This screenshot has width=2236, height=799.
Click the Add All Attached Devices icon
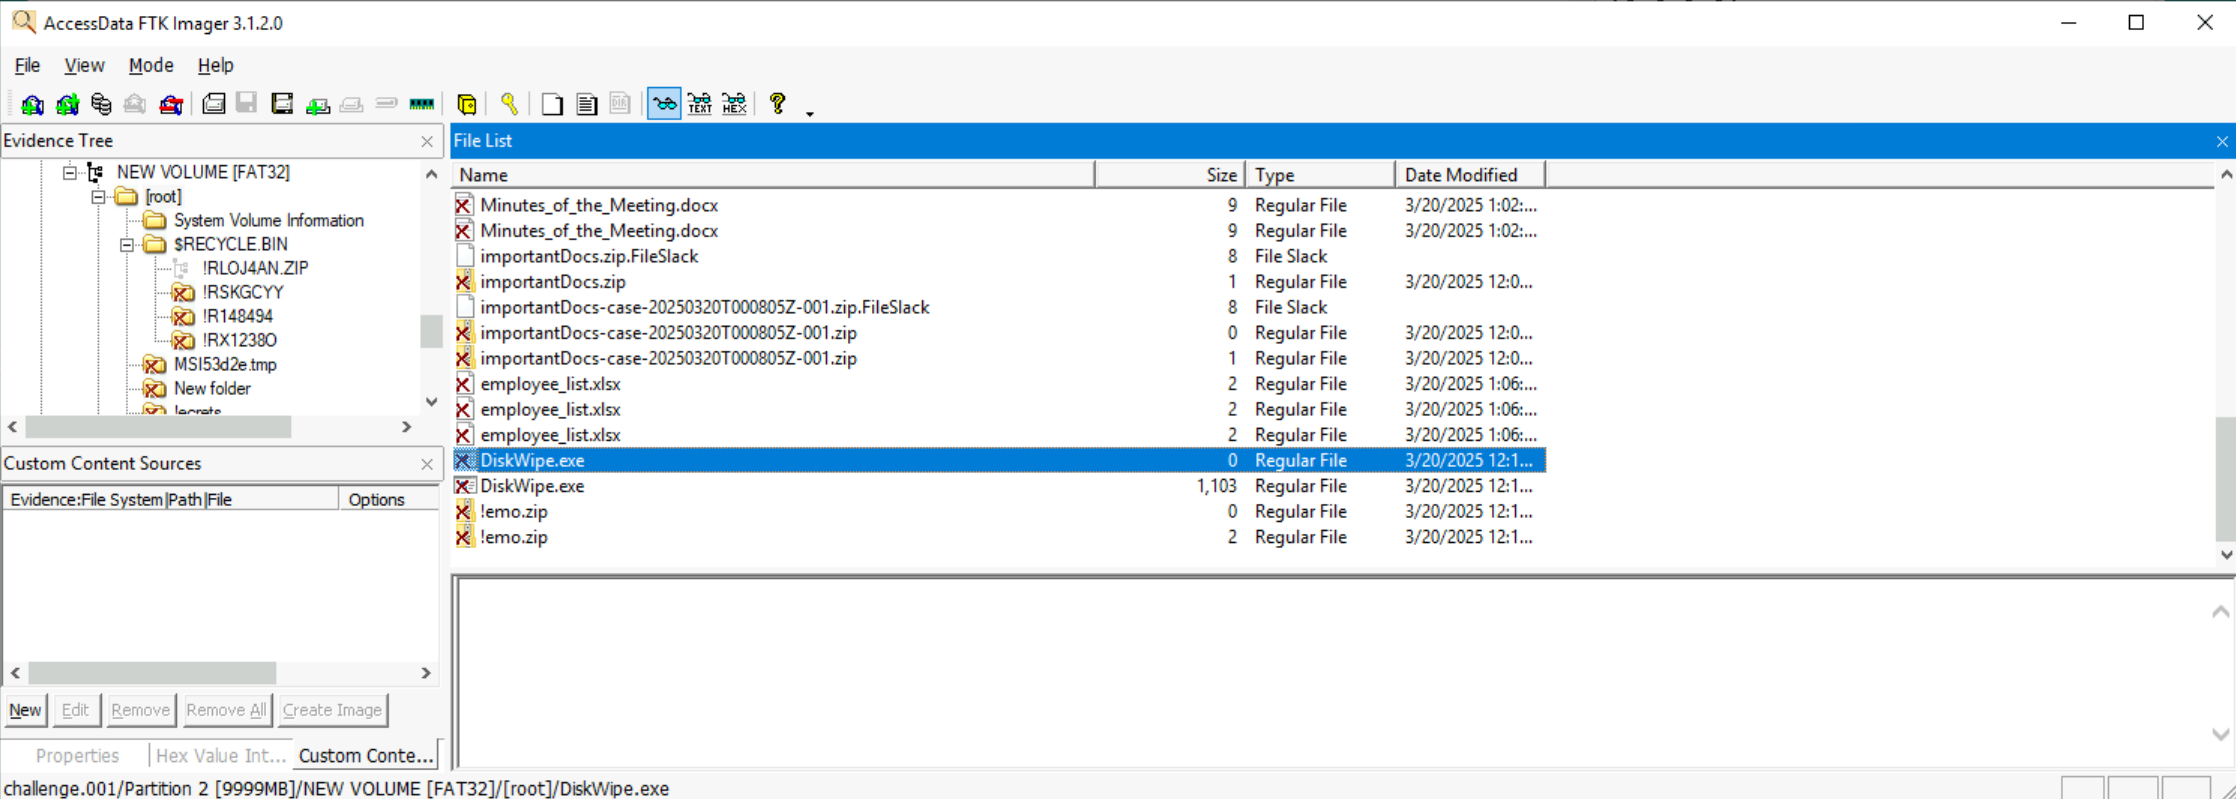coord(67,104)
